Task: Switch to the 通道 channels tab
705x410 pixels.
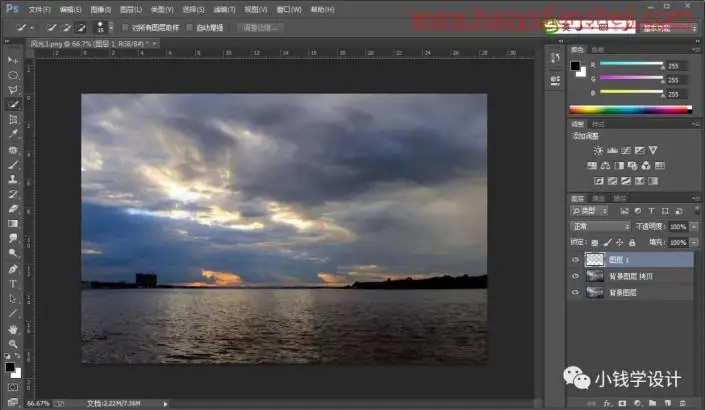Action: point(598,199)
